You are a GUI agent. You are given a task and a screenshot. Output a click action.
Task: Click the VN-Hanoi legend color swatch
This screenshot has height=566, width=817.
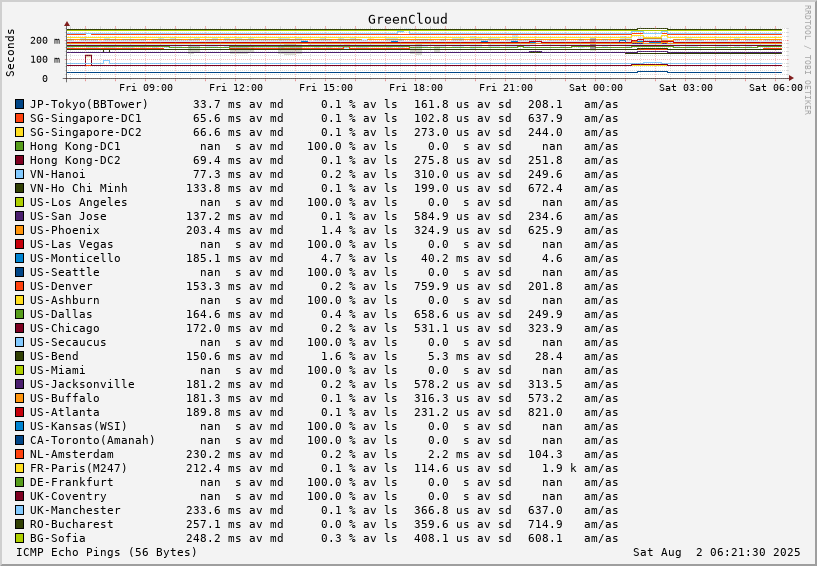(20, 174)
